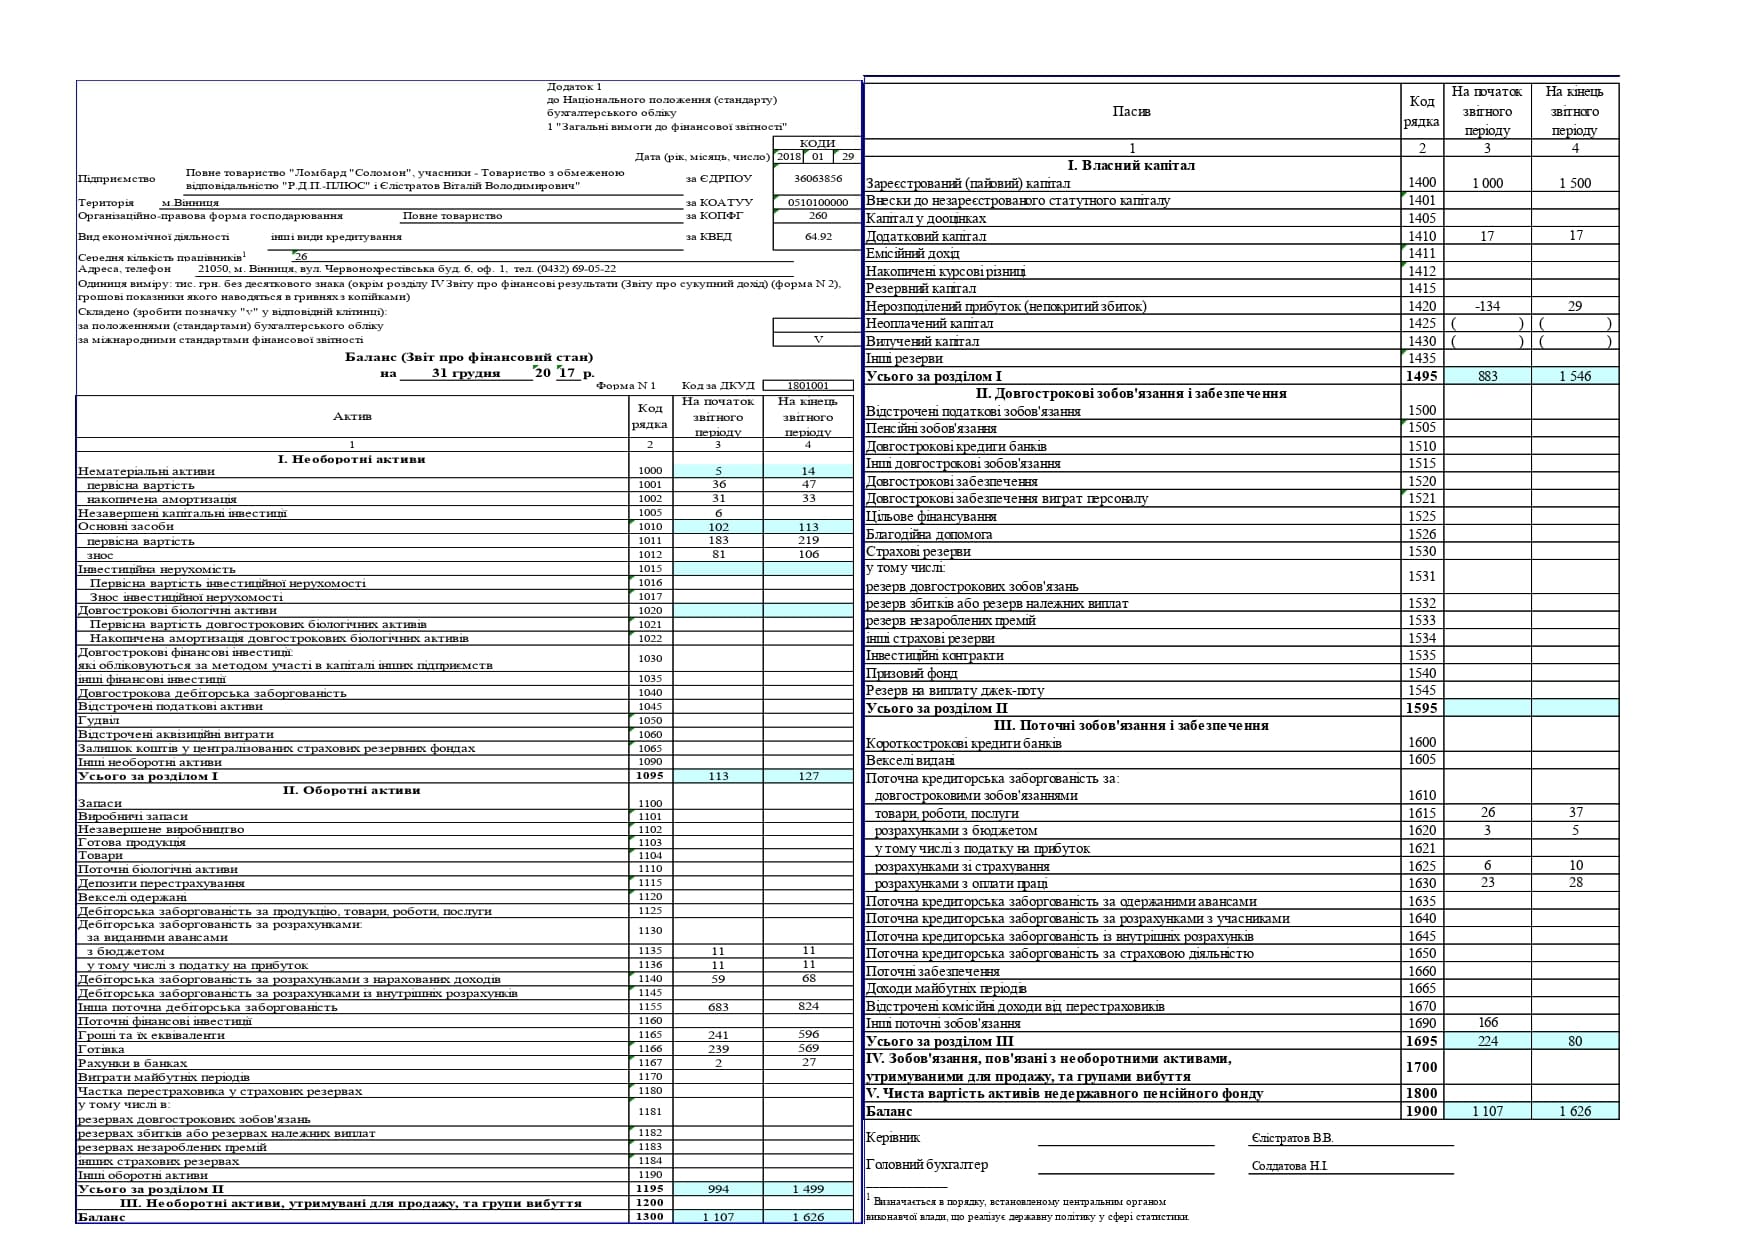Image resolution: width=1755 pixels, height=1241 pixels.
Task: Click the signer name Єлістратов В.В.
Action: pyautogui.click(x=1292, y=1138)
